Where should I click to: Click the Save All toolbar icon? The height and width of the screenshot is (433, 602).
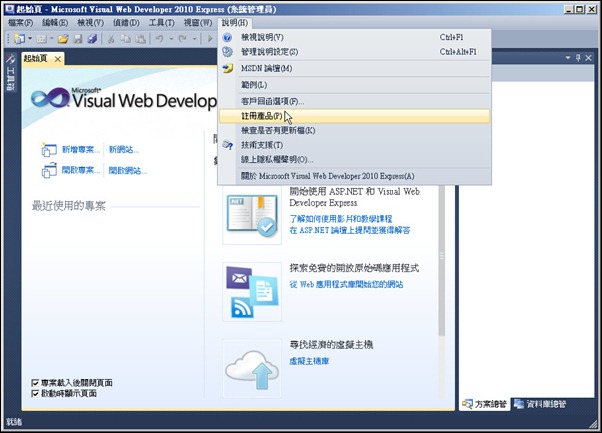click(x=92, y=39)
